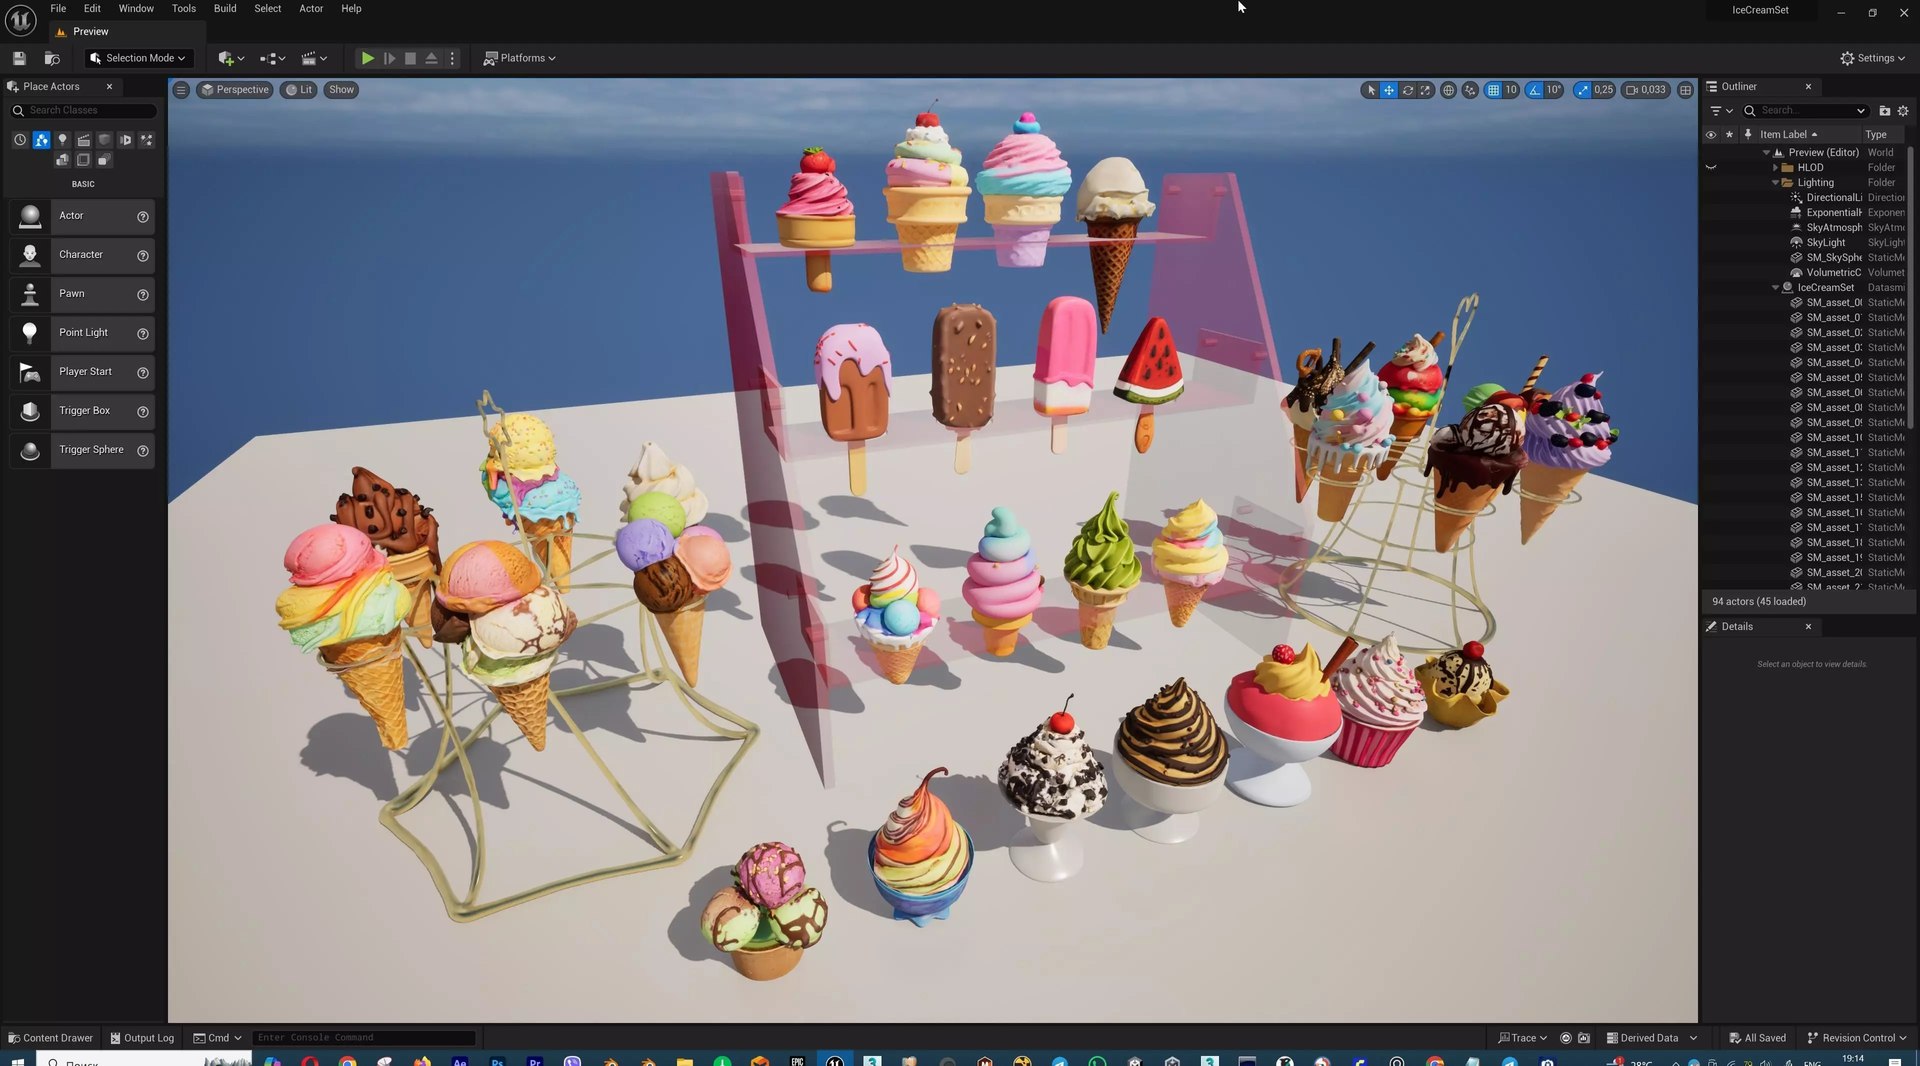Click the star column header in the Outliner
This screenshot has height=1066, width=1920.
[x=1729, y=134]
